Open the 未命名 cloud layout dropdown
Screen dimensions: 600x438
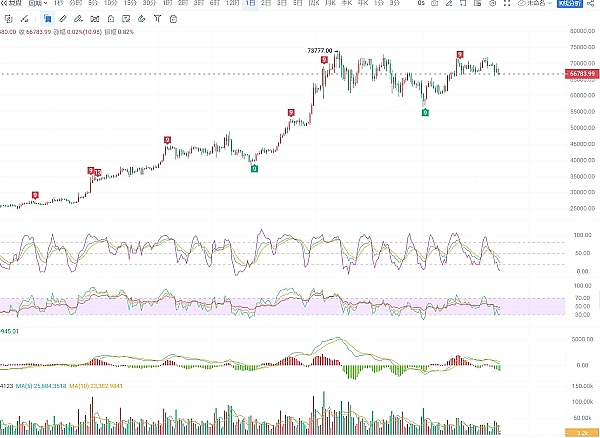(x=535, y=3)
